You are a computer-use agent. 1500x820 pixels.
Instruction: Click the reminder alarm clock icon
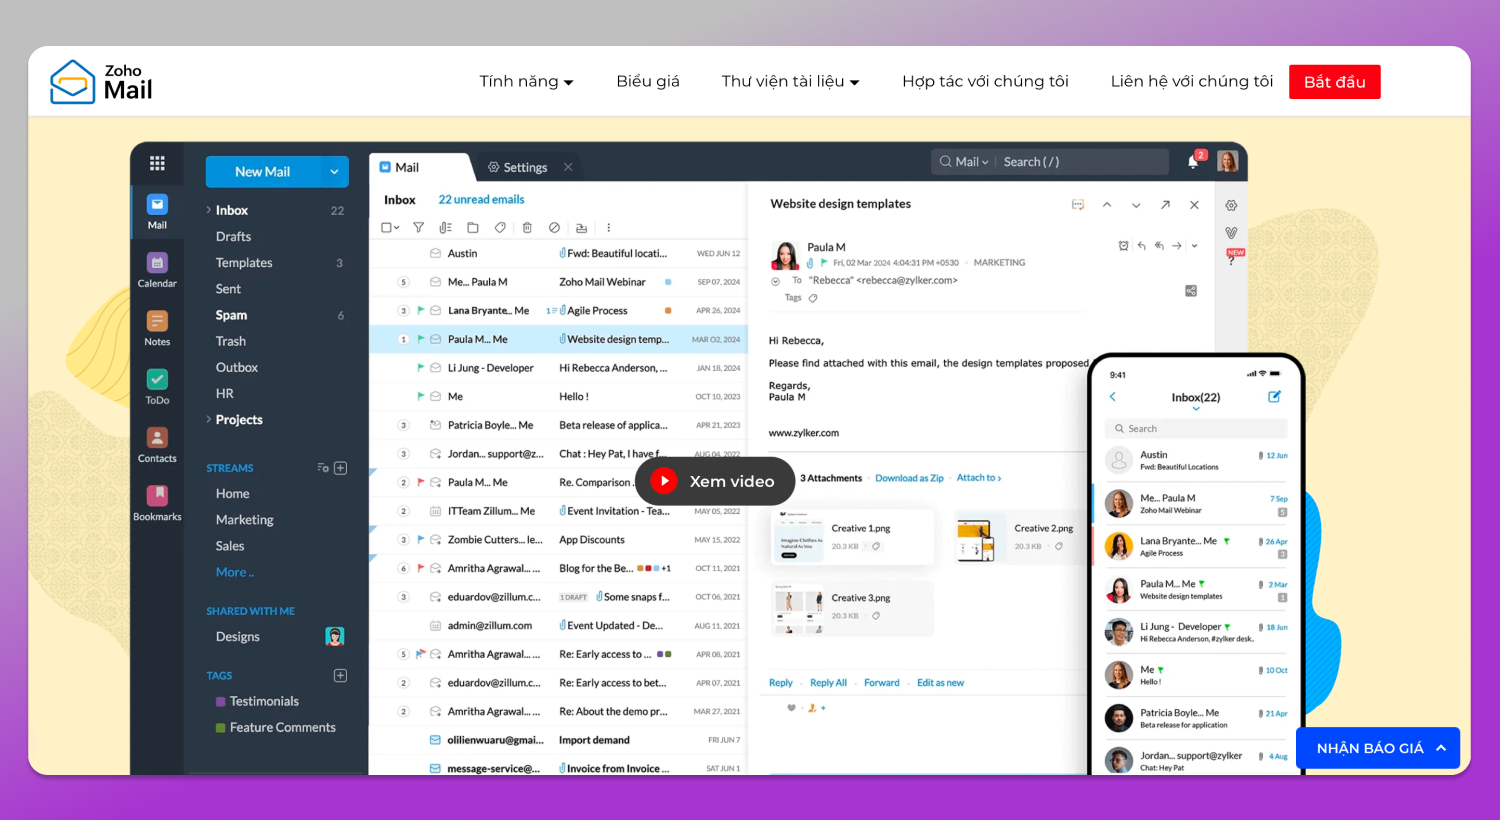click(x=1123, y=245)
